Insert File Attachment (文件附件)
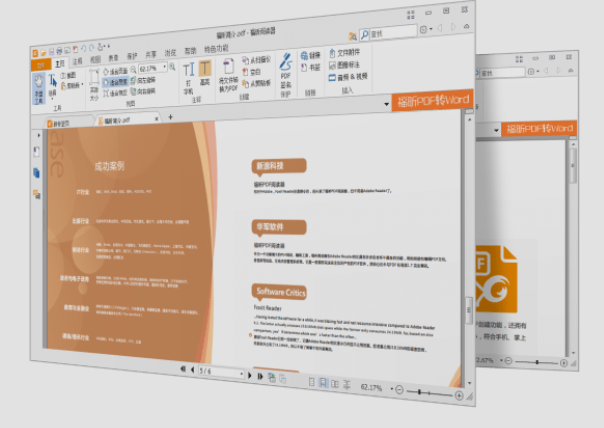604x428 pixels. [345, 53]
